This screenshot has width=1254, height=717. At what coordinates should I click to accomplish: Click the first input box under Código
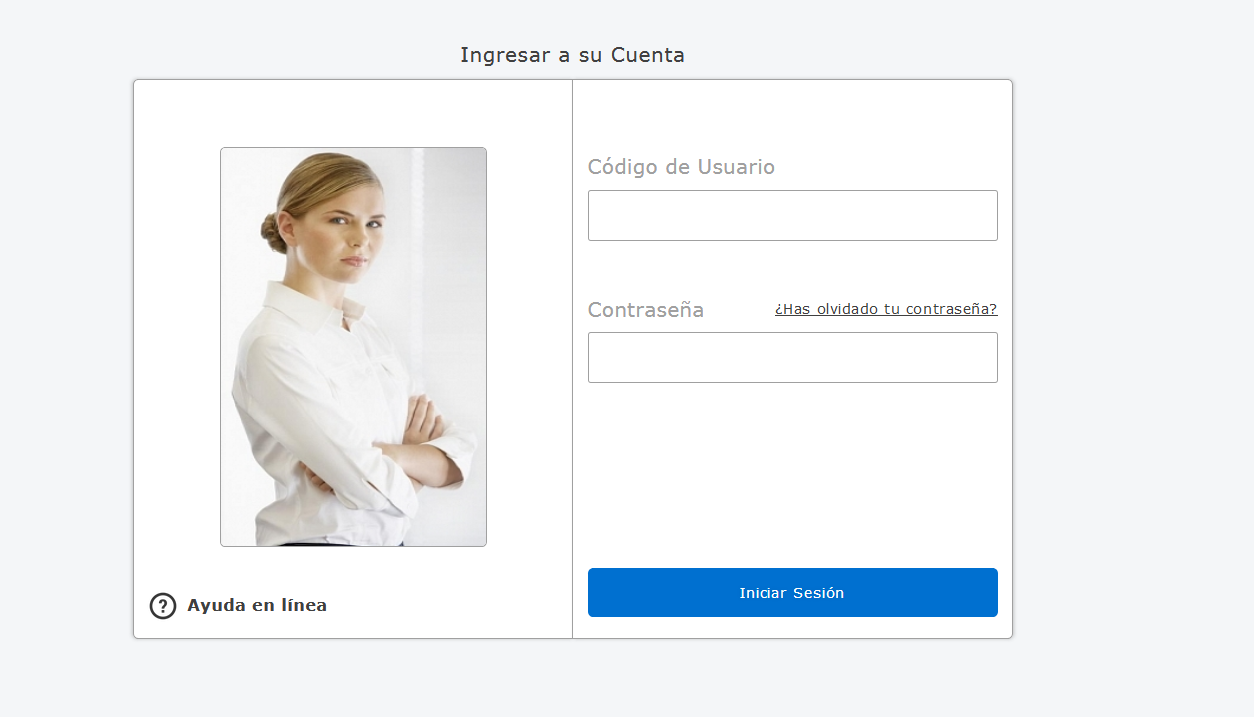click(792, 215)
